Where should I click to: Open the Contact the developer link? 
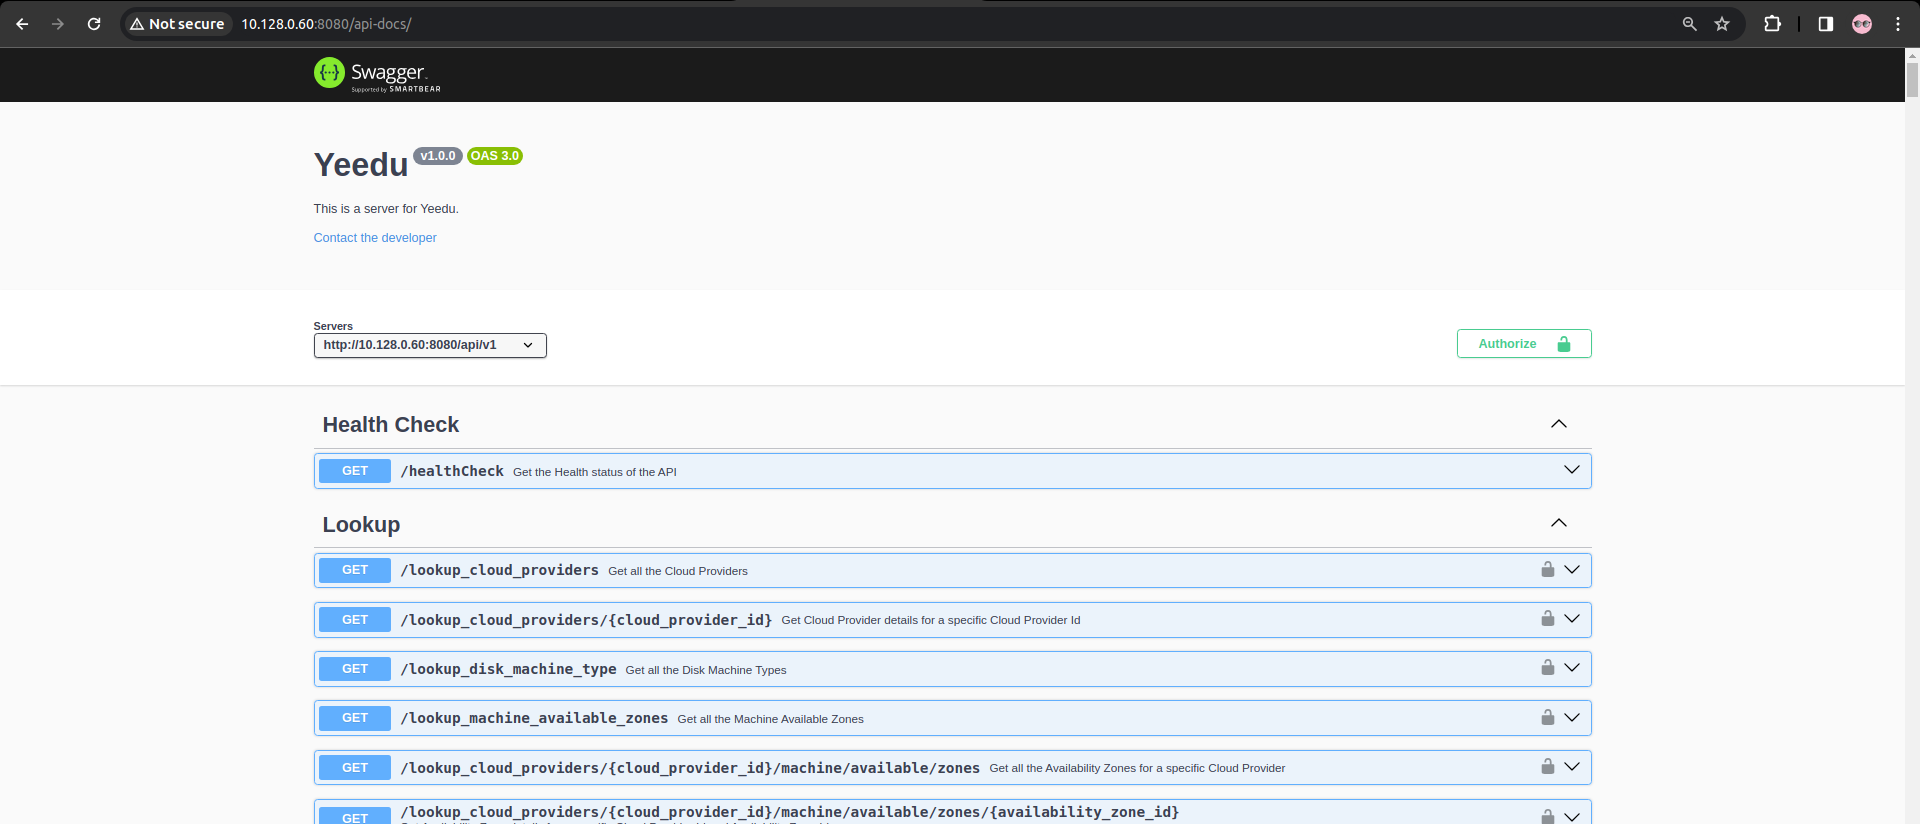[375, 238]
